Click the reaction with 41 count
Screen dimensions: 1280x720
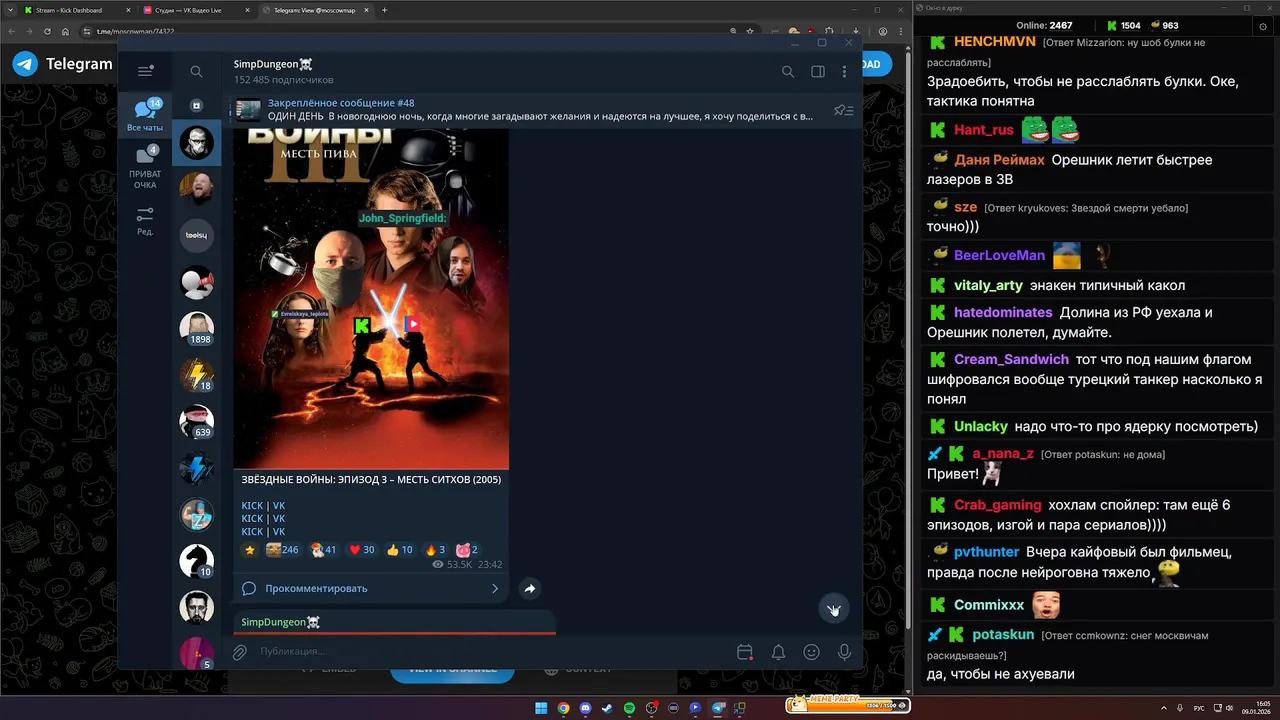(324, 550)
